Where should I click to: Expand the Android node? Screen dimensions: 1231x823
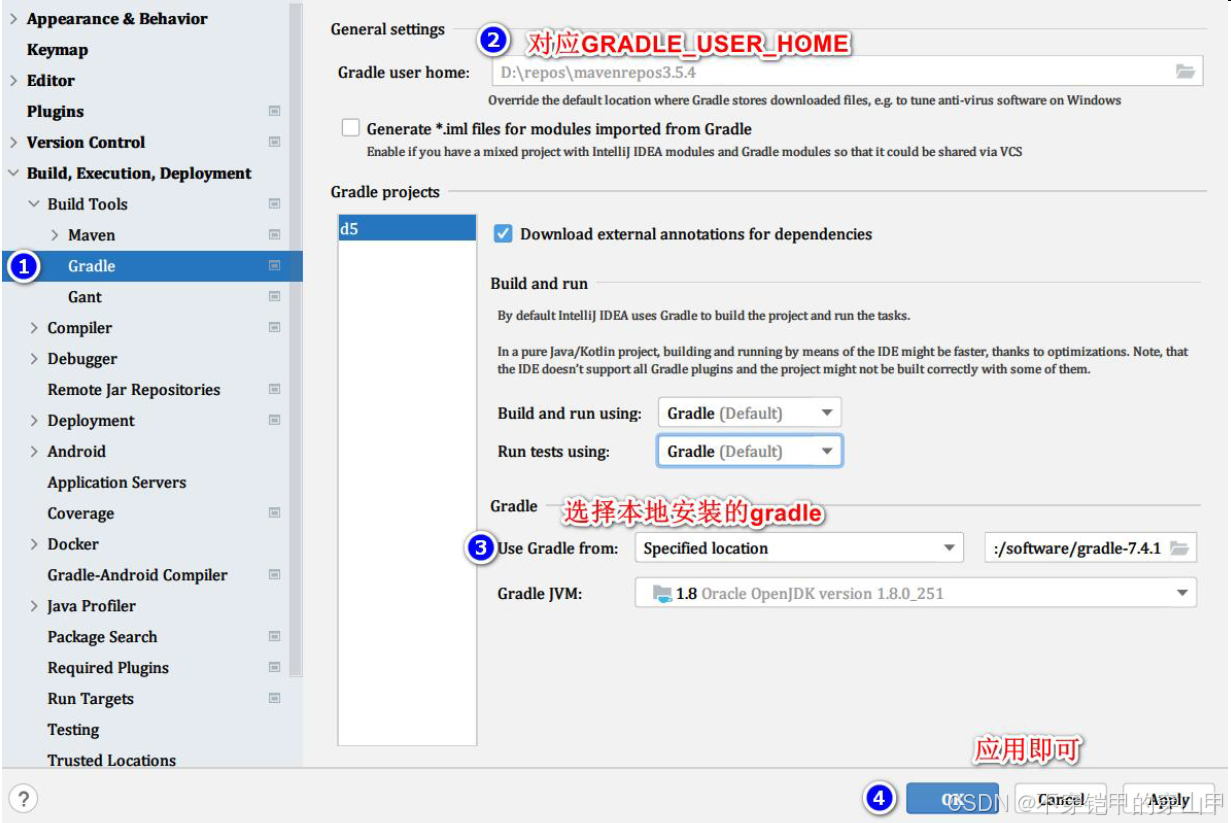[34, 452]
